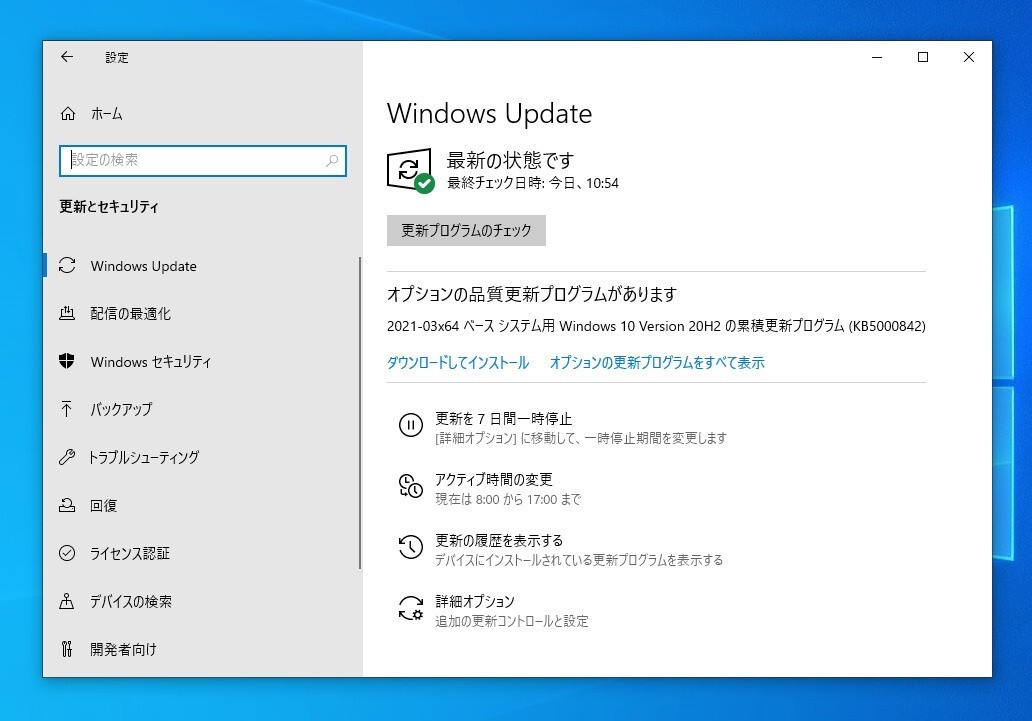The image size is (1032, 721).
Task: Open 詳細オプション settings
Action: 494,611
